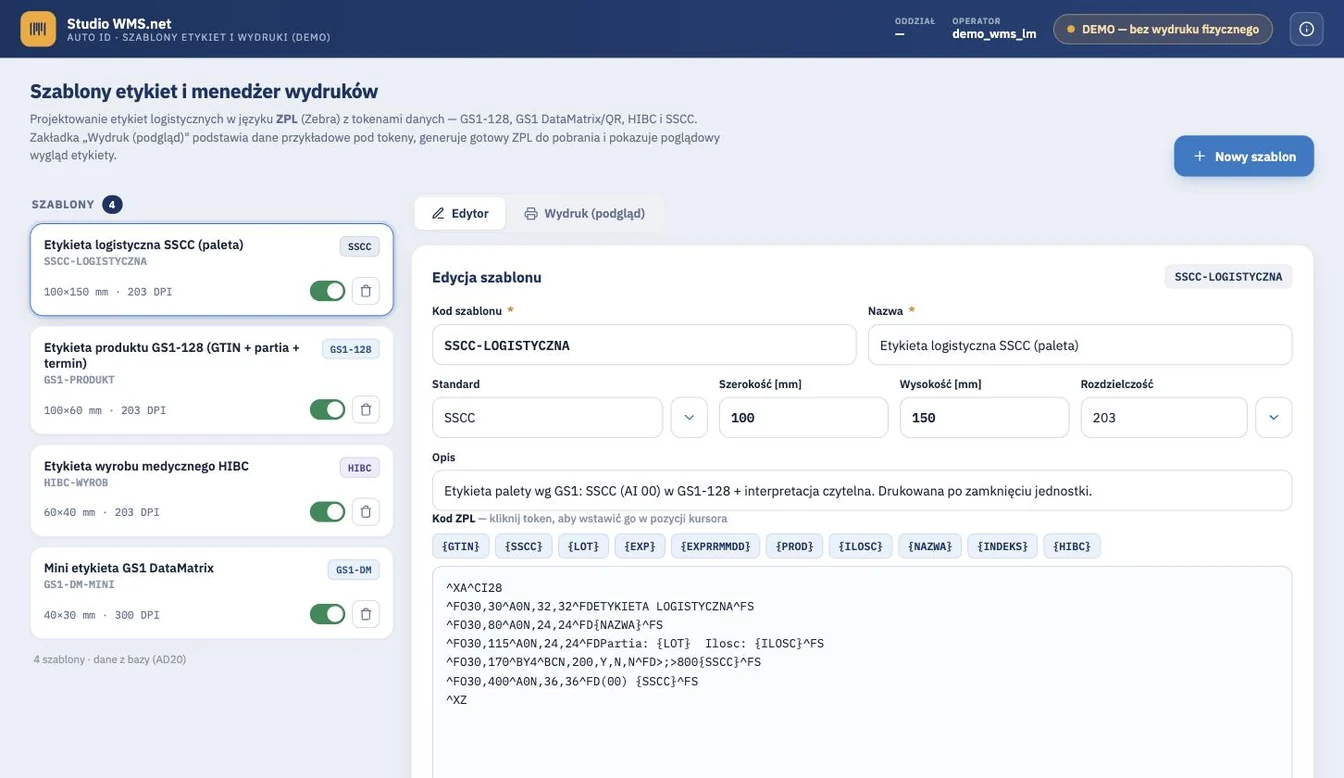Delete the GS1-DM-MINI template via trash icon

366,614
